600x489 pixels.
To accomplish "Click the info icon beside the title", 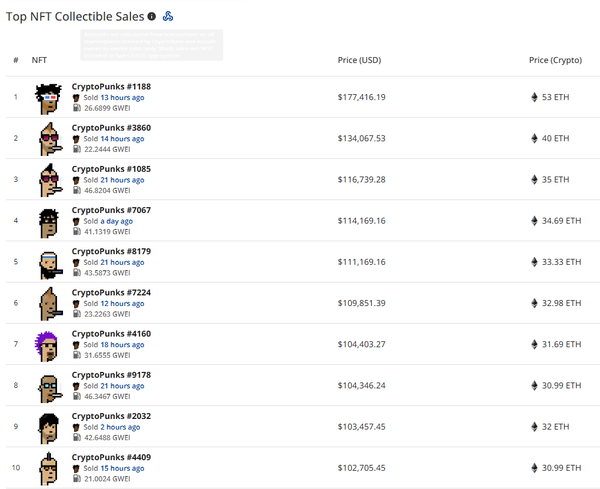I will [x=152, y=16].
